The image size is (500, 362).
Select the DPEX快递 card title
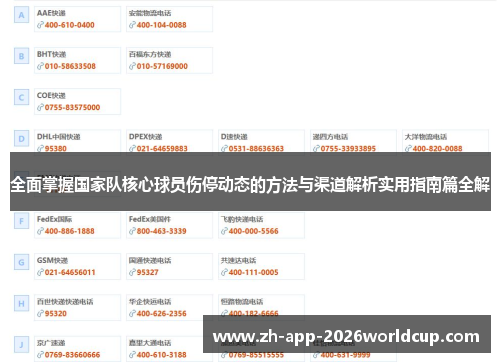point(145,137)
